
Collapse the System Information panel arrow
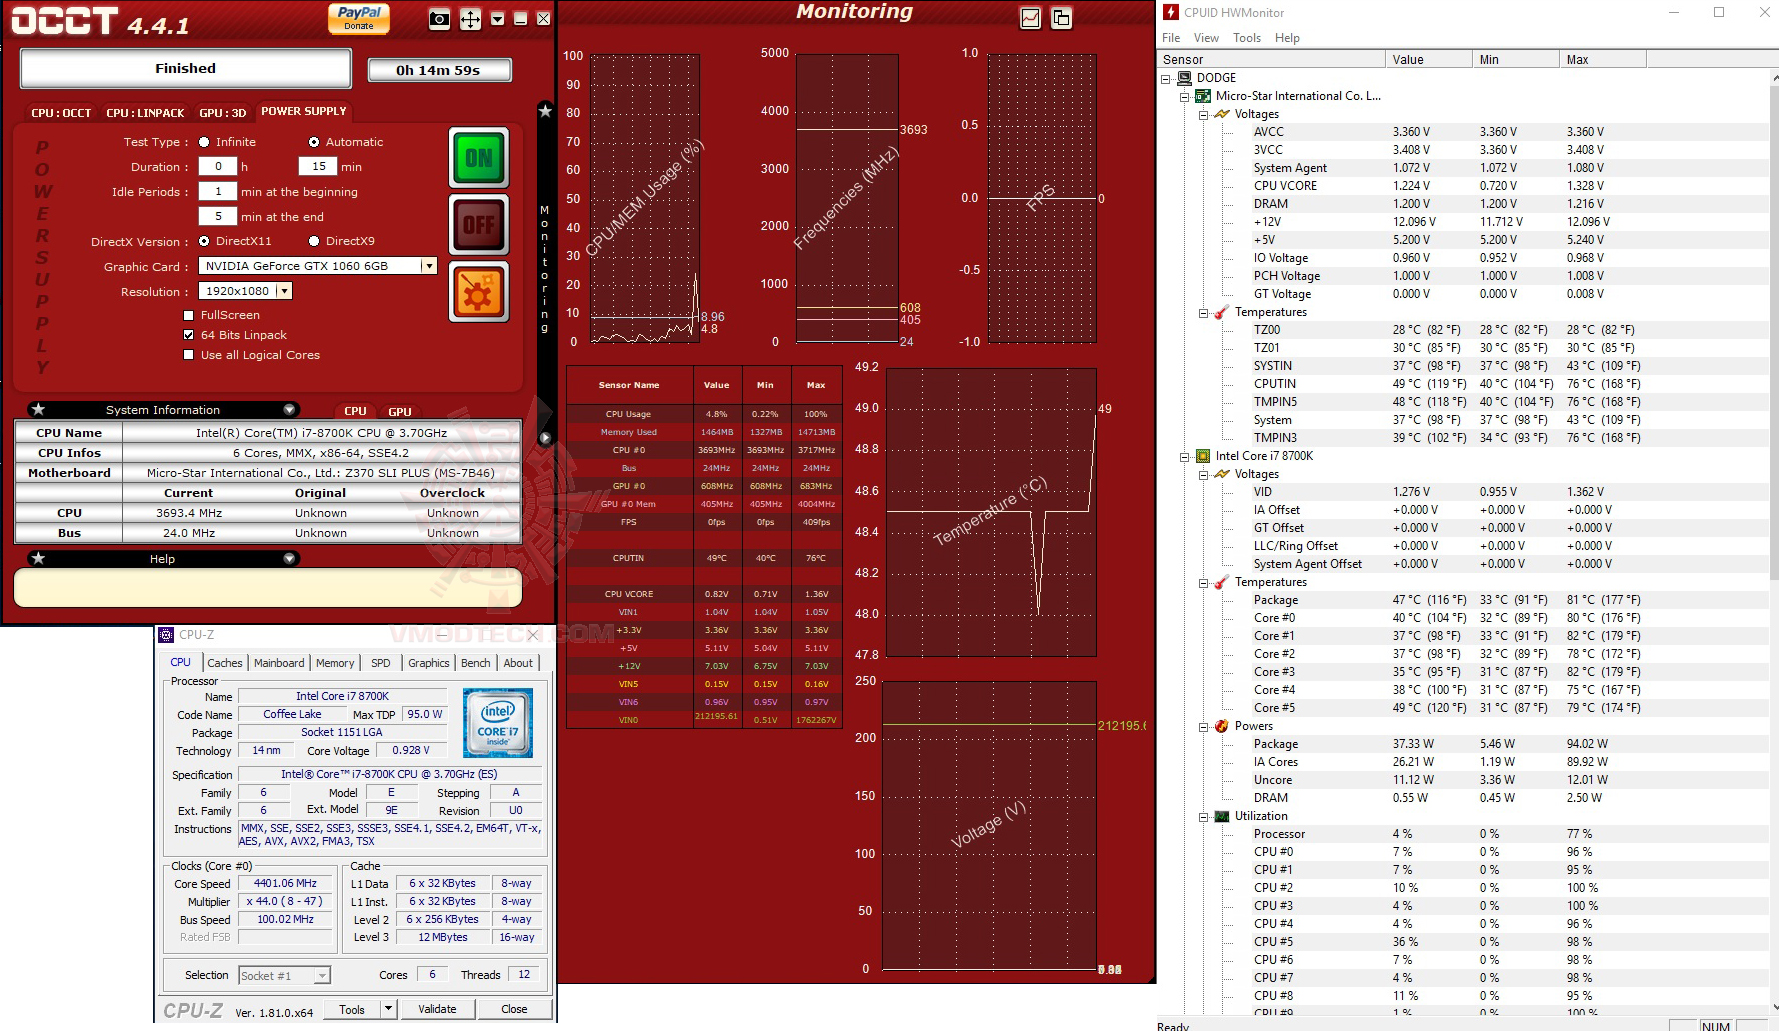(x=289, y=409)
